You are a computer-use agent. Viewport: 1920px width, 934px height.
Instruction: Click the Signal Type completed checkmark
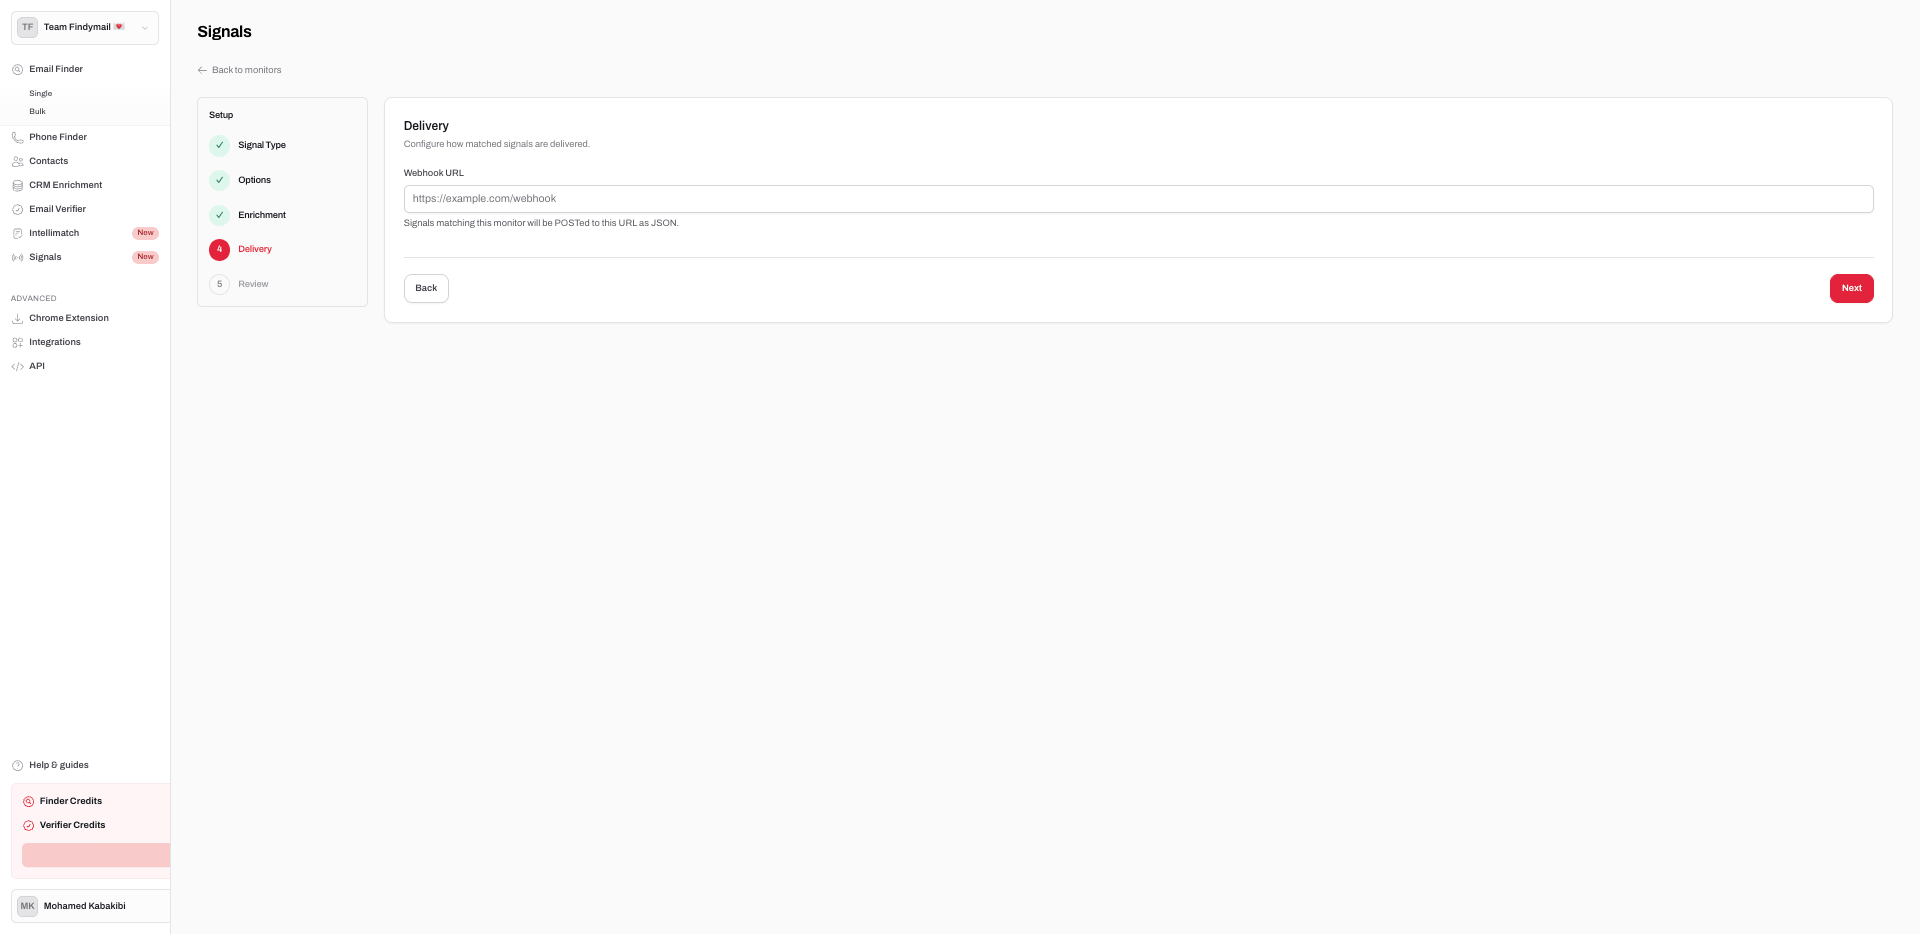[220, 145]
